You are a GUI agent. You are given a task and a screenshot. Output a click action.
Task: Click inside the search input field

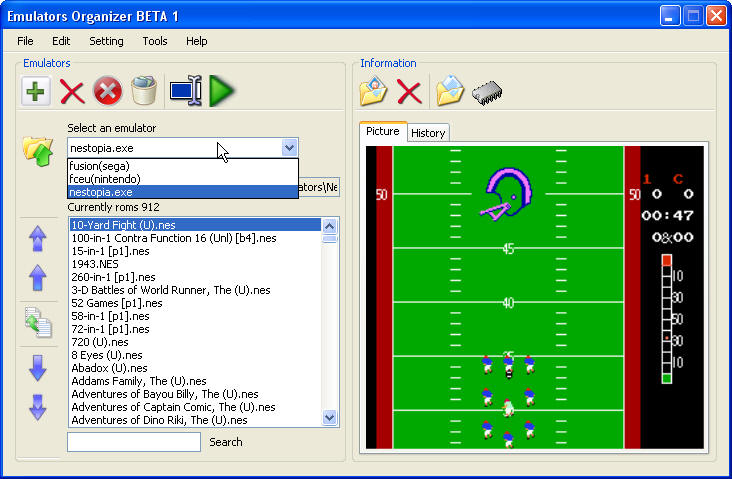[x=134, y=442]
